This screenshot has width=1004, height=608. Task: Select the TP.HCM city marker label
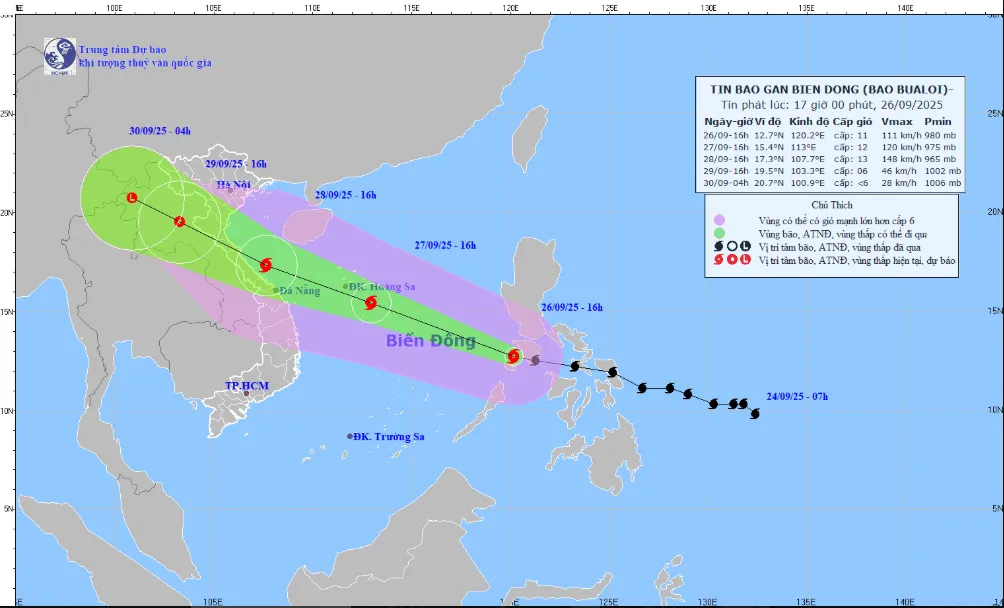pyautogui.click(x=244, y=385)
